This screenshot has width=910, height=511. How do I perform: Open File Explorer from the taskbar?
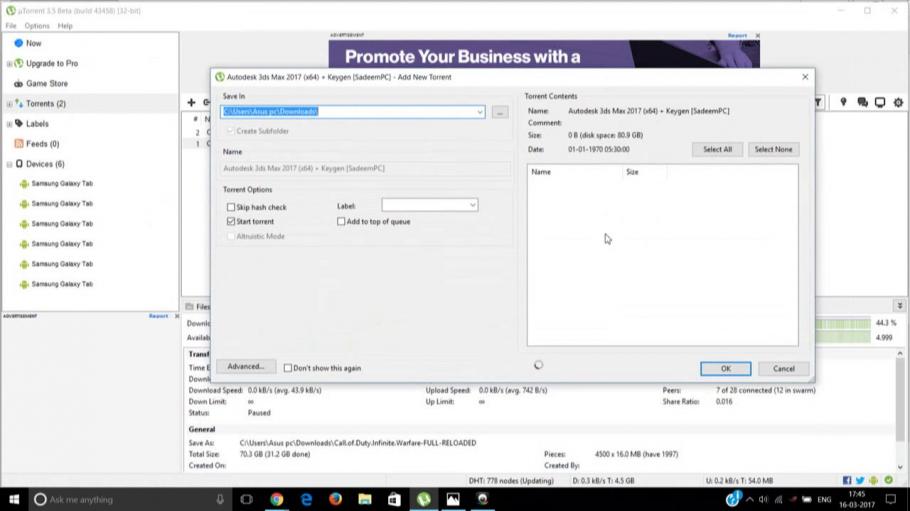click(364, 499)
